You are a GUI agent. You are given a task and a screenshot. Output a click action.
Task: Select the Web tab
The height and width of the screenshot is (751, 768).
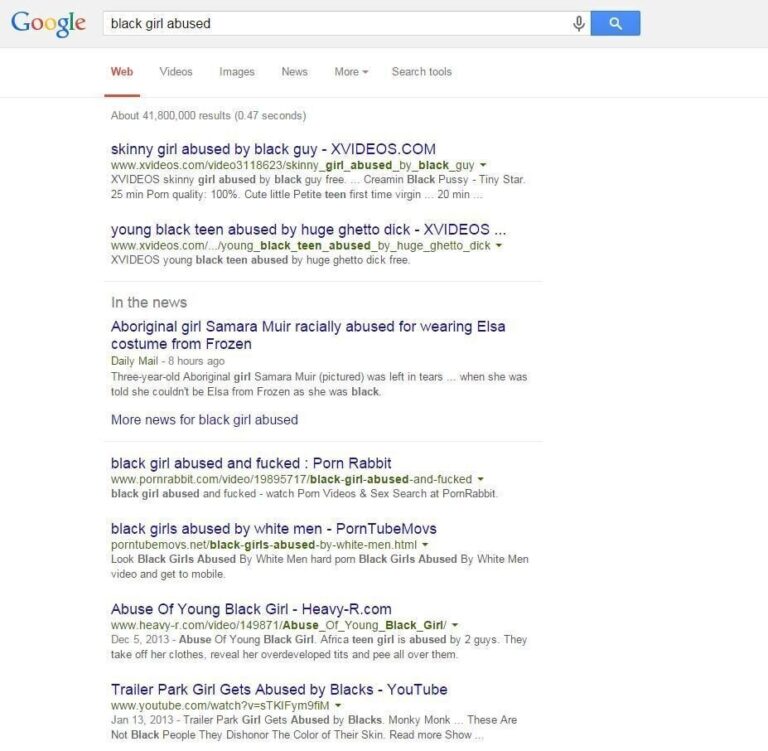(122, 72)
